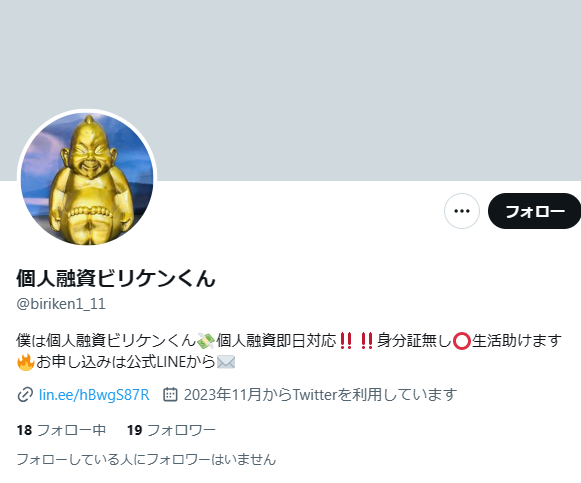Click the フォローしている人にフォロワーはいません notice
The height and width of the screenshot is (483, 581).
click(146, 459)
